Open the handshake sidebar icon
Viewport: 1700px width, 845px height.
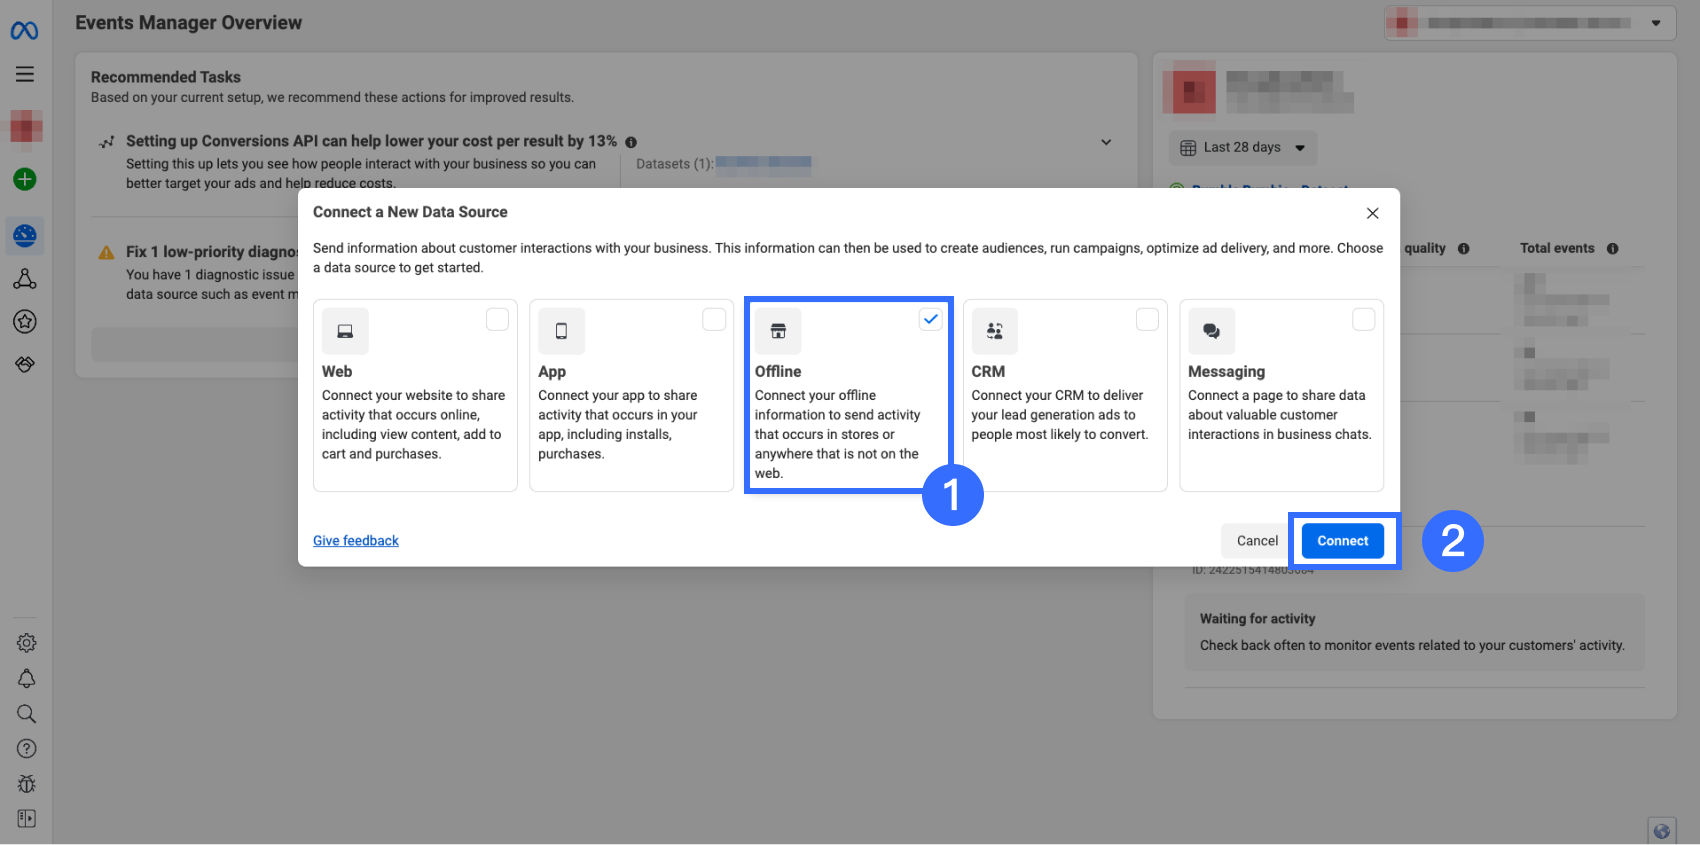point(25,364)
